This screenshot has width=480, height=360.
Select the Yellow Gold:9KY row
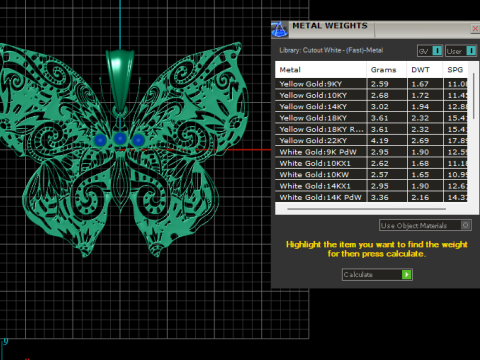pos(371,84)
